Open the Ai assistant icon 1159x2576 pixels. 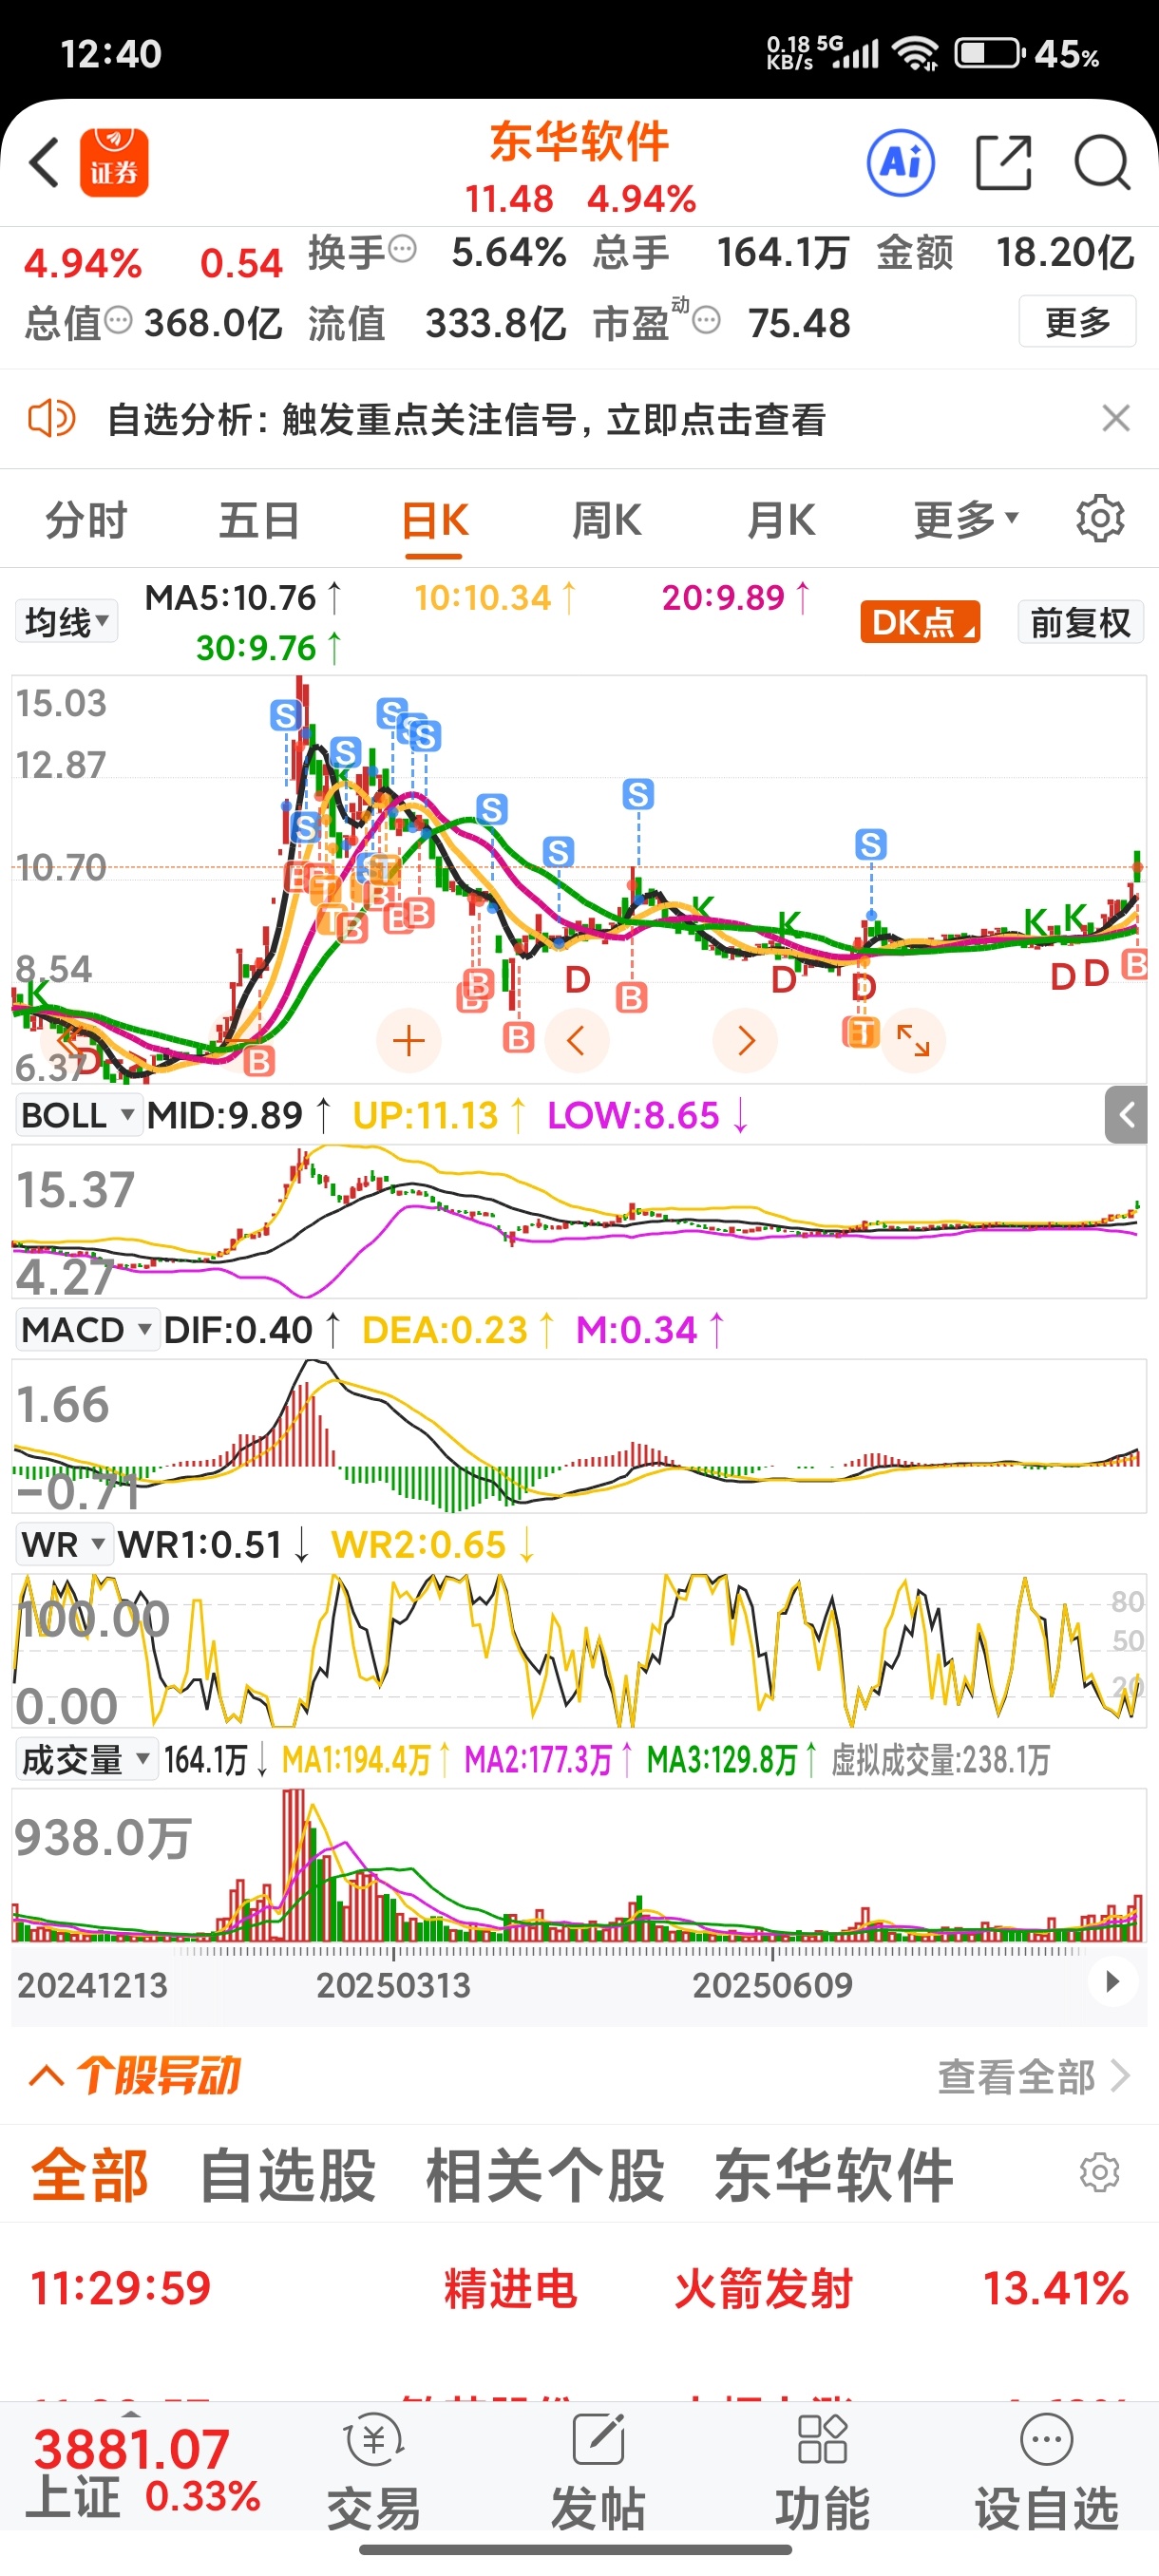[901, 162]
